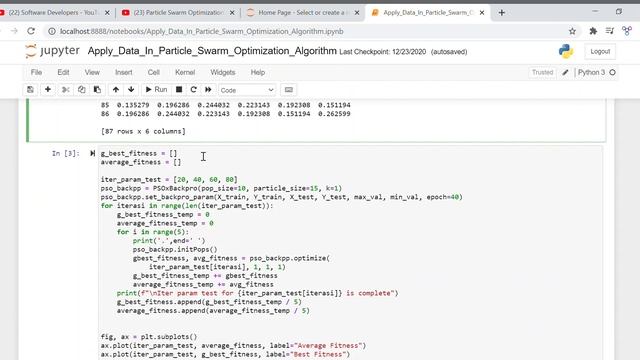Open the Insert menu

[x=124, y=72]
